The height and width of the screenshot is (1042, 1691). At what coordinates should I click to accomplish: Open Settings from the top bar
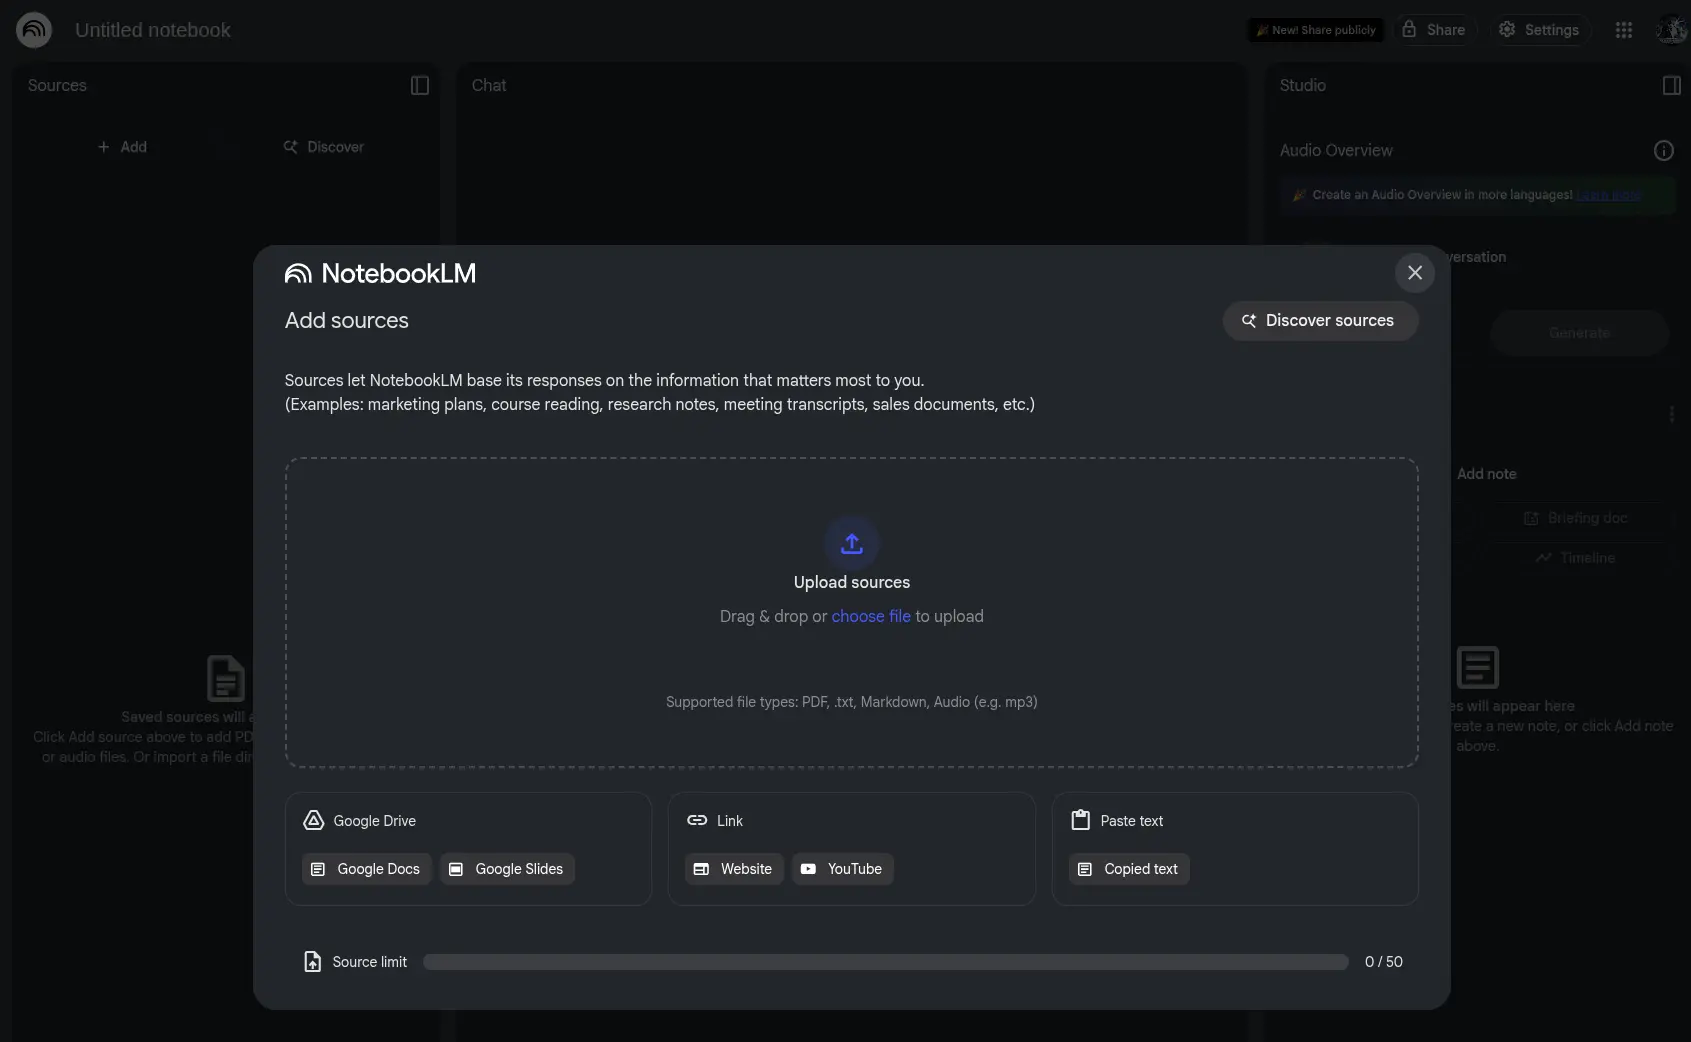tap(1539, 30)
